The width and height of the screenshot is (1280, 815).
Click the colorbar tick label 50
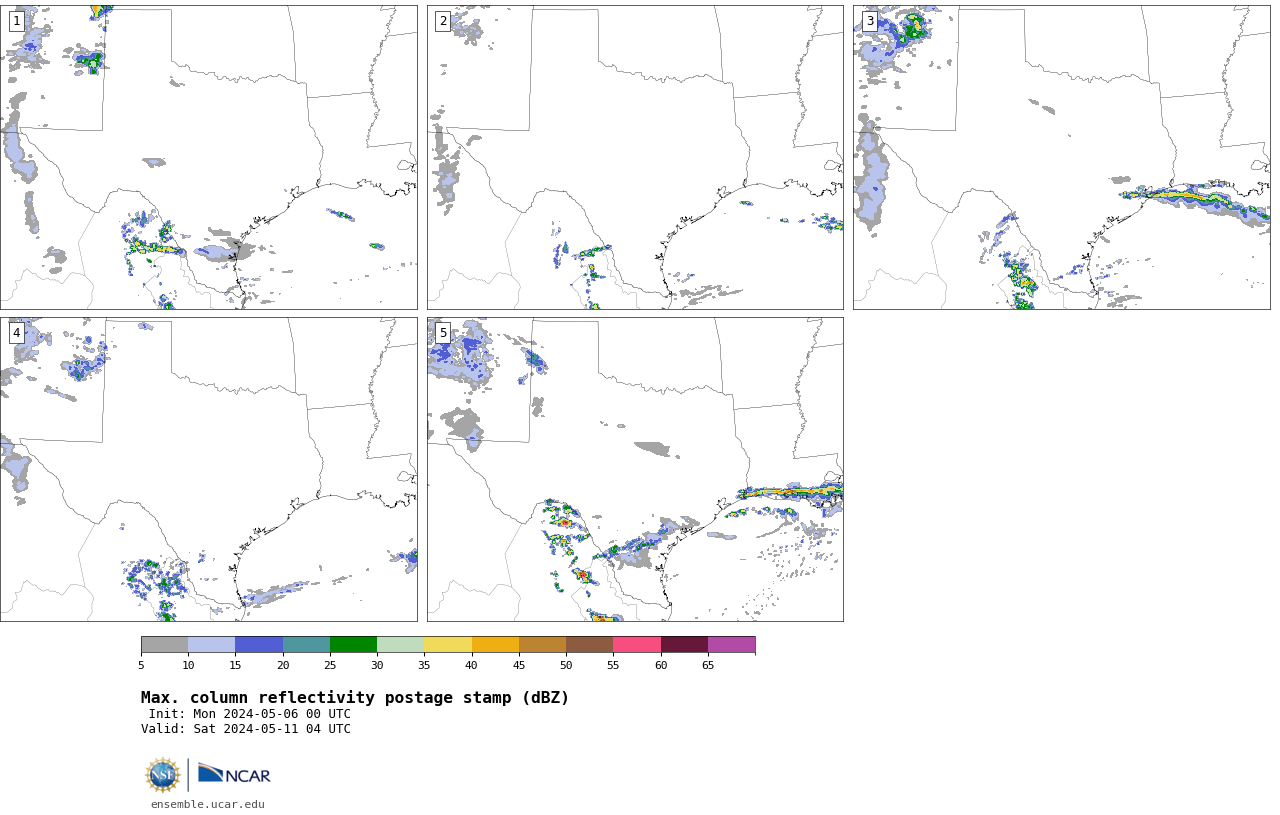566,665
